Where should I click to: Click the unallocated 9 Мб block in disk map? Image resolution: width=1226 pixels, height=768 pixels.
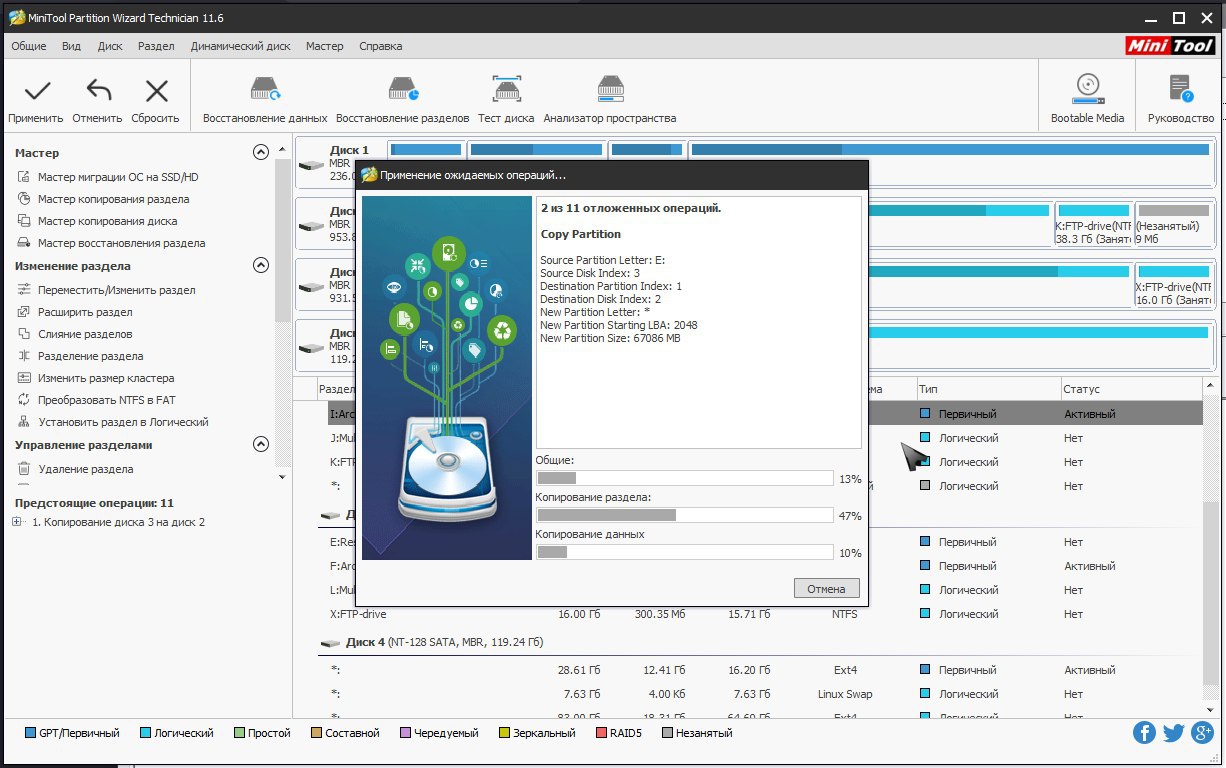1172,226
